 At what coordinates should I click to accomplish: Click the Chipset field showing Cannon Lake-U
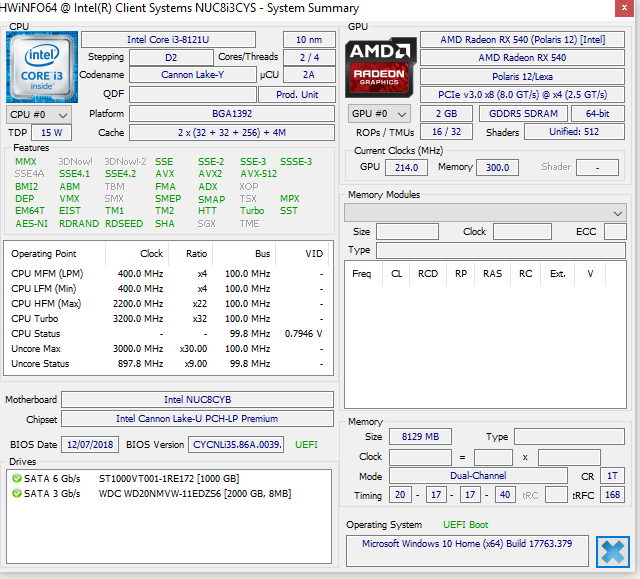click(196, 419)
